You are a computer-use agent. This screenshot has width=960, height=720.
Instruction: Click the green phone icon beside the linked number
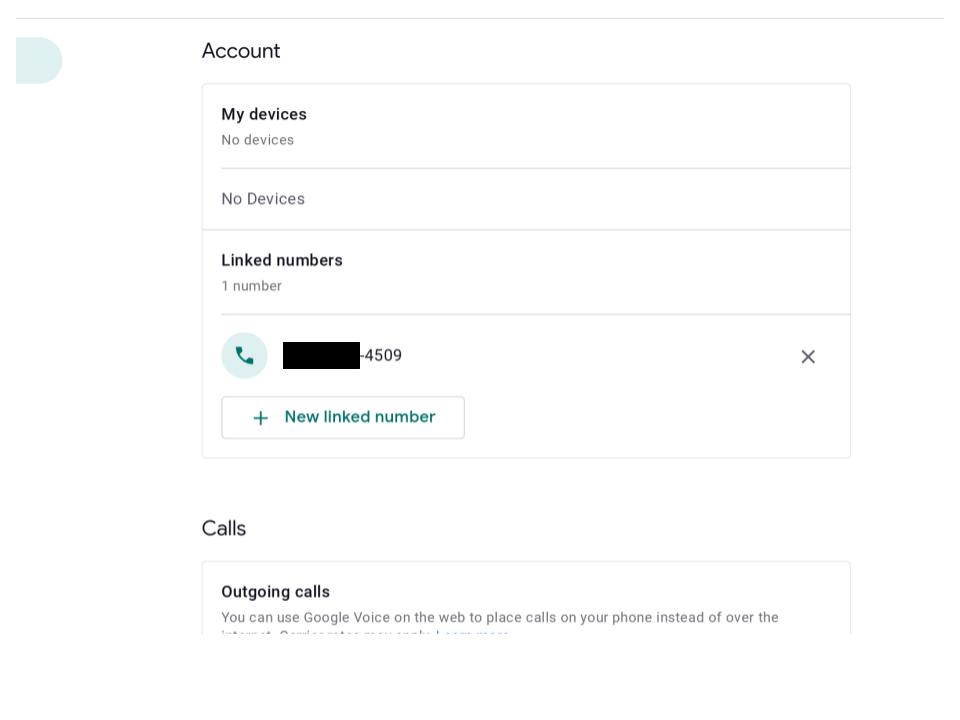pyautogui.click(x=244, y=356)
